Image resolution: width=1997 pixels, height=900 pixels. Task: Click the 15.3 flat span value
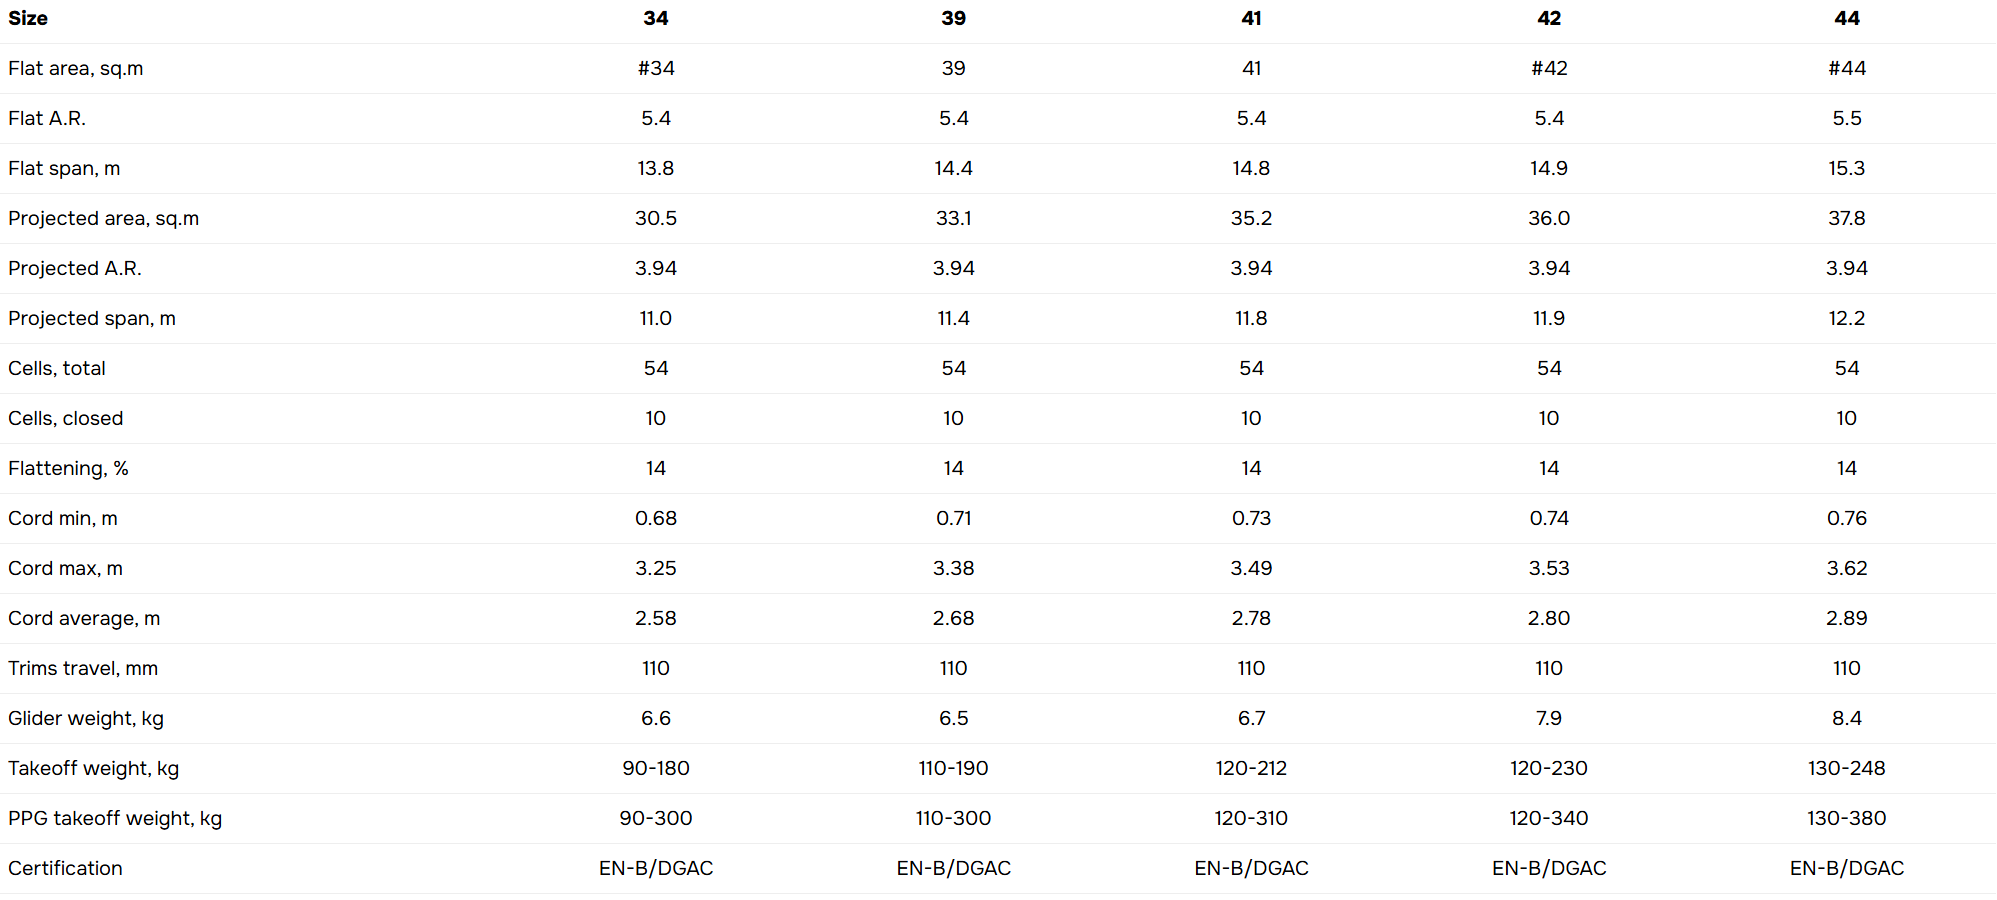pos(1847,168)
